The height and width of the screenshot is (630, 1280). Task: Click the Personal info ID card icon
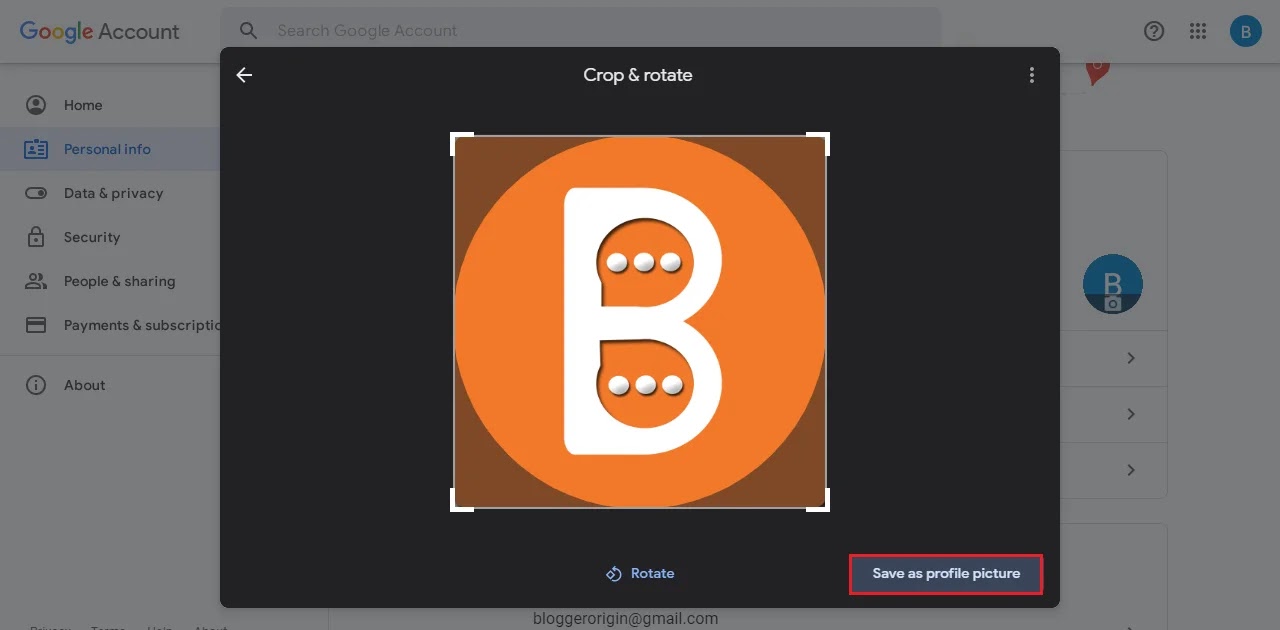point(36,149)
